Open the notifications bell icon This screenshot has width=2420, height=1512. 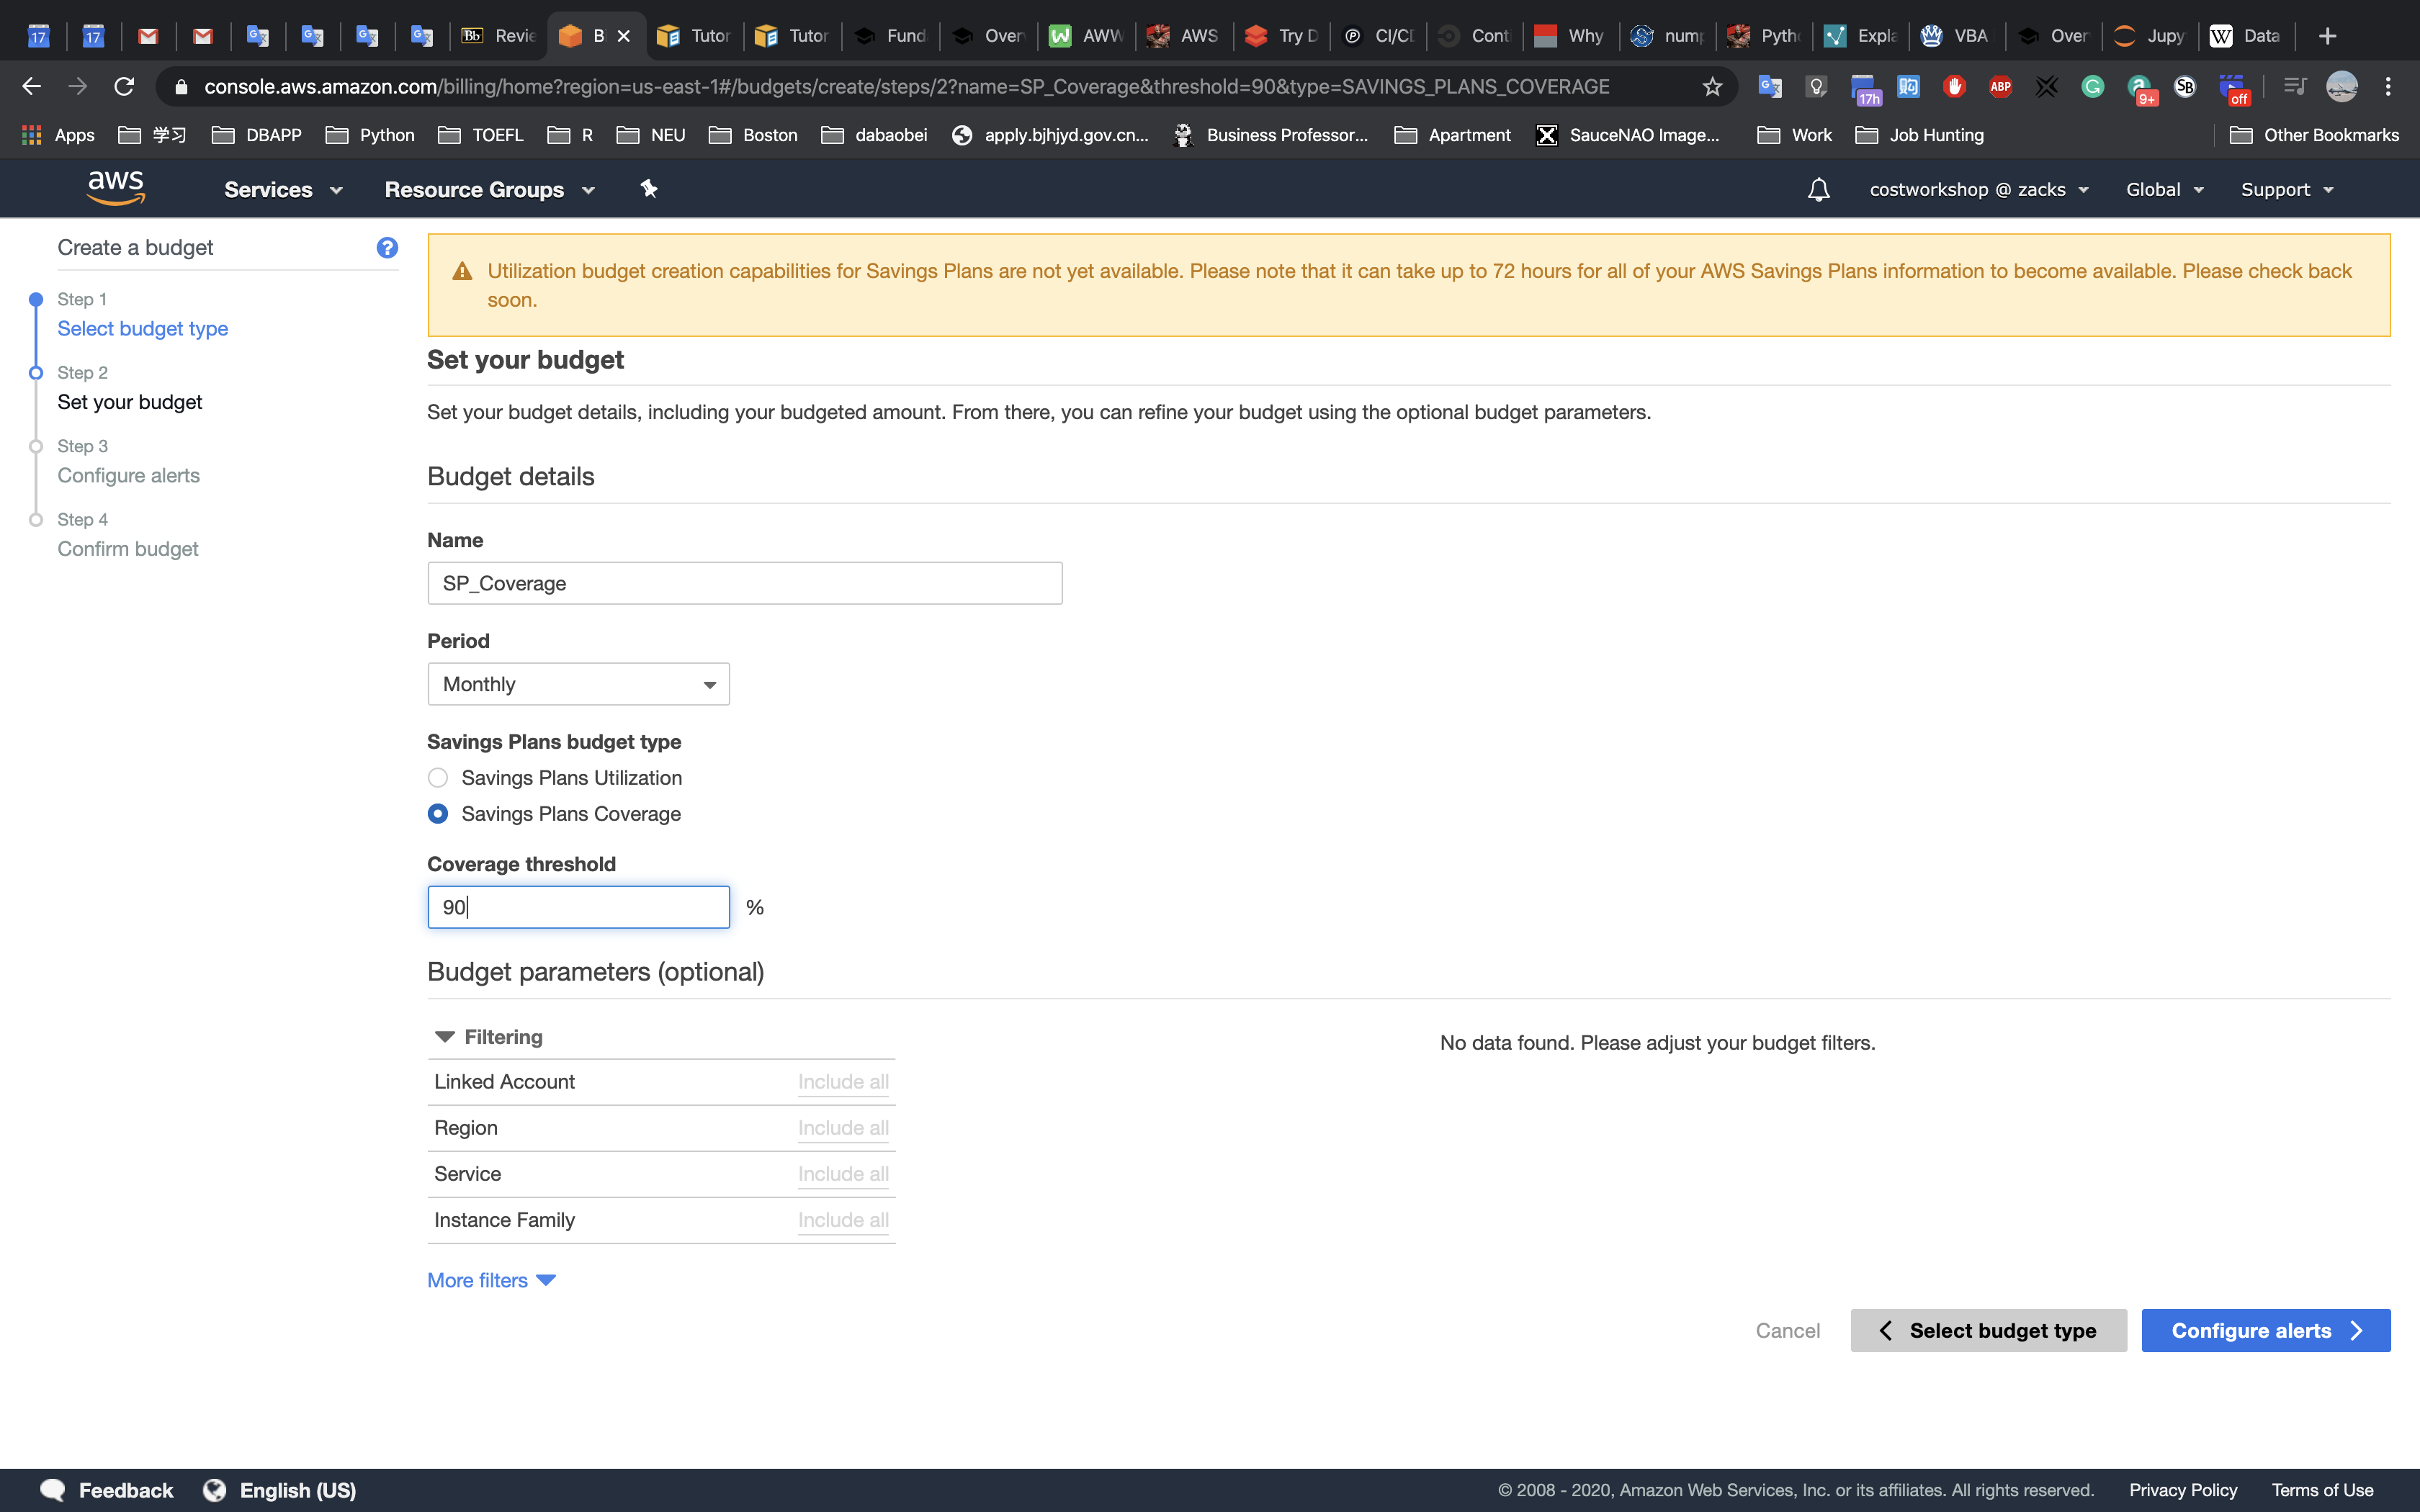1818,189
